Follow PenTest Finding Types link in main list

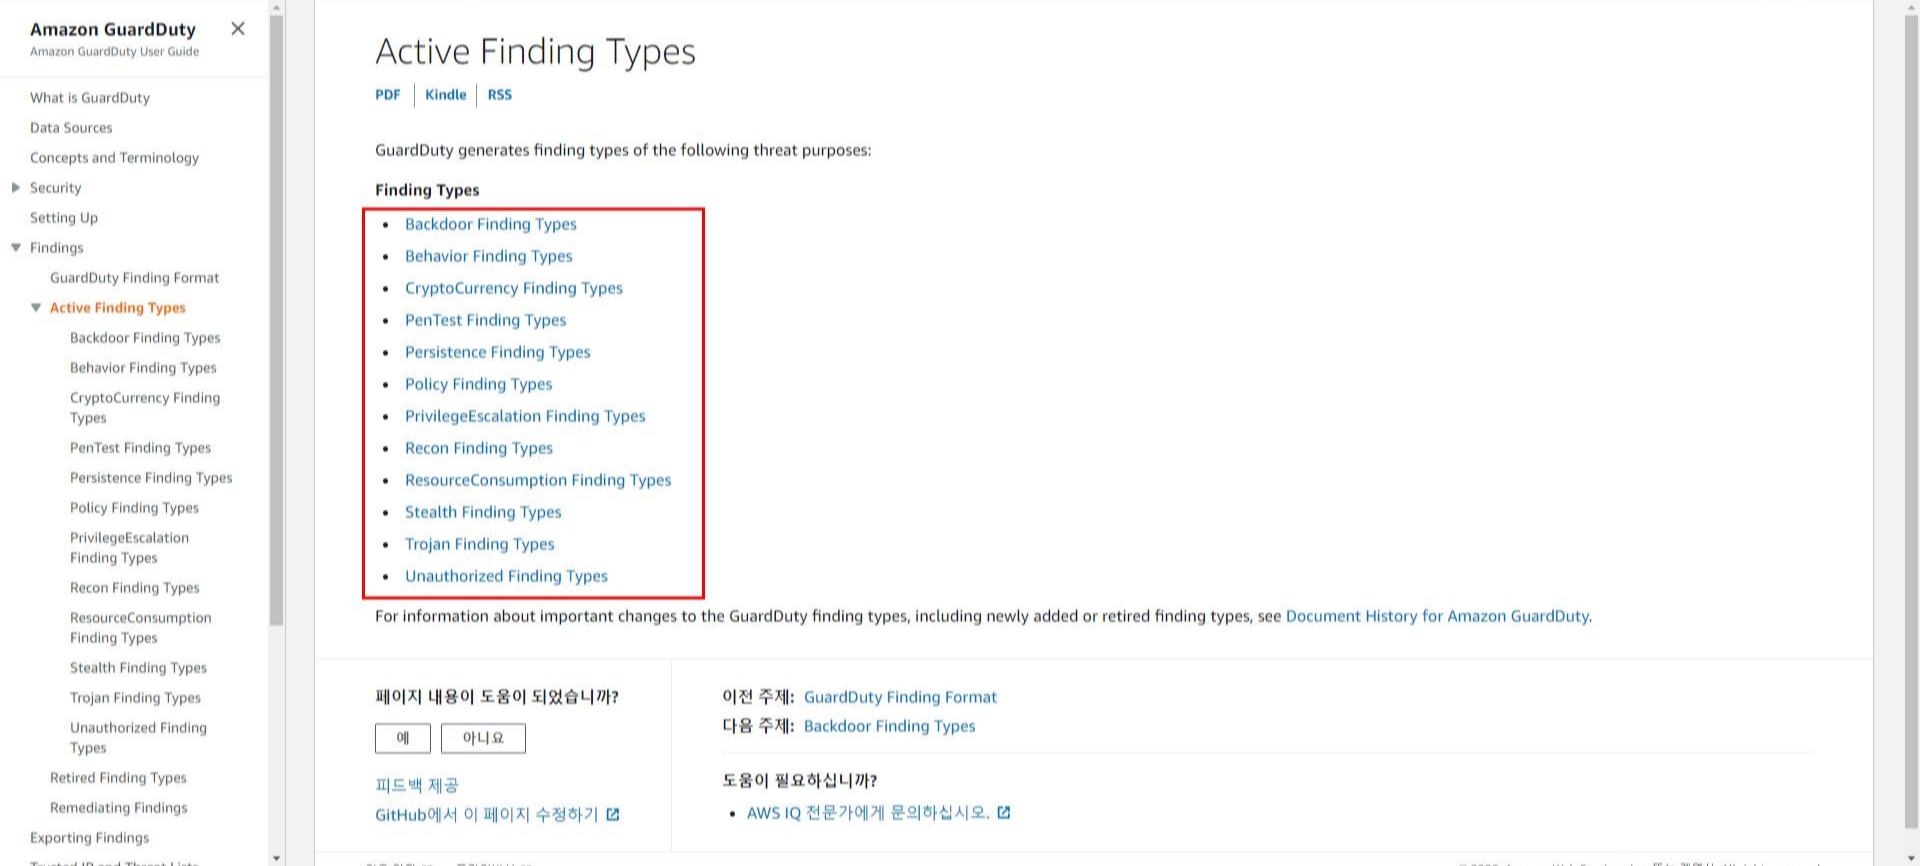pos(486,320)
